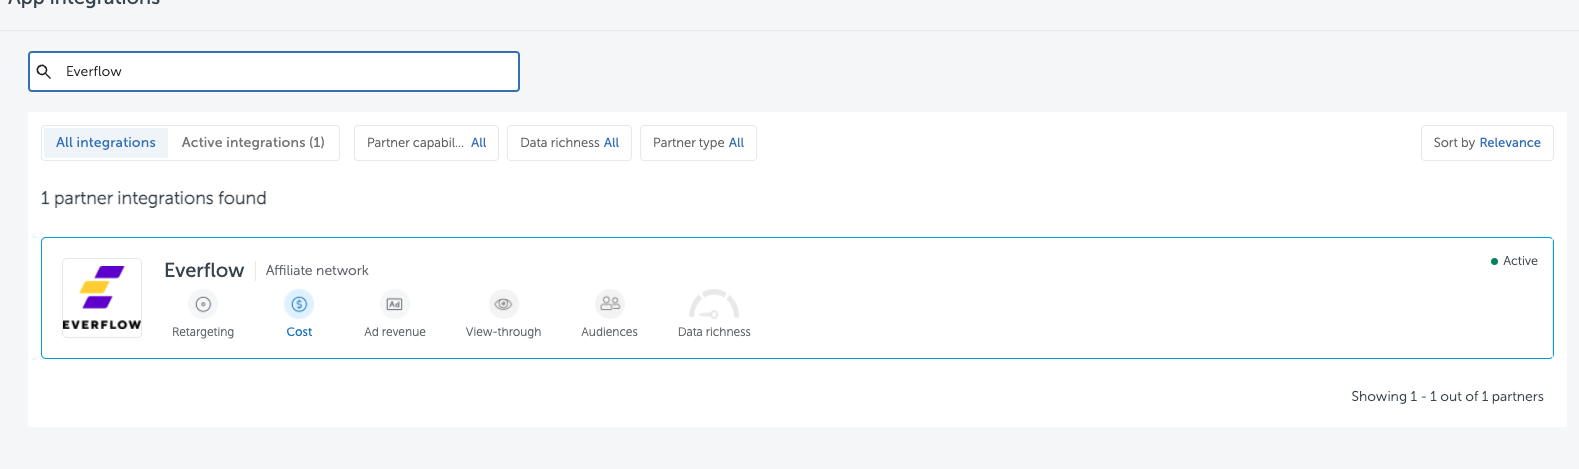Click the View-through eye icon
The height and width of the screenshot is (469, 1579).
[x=503, y=304]
